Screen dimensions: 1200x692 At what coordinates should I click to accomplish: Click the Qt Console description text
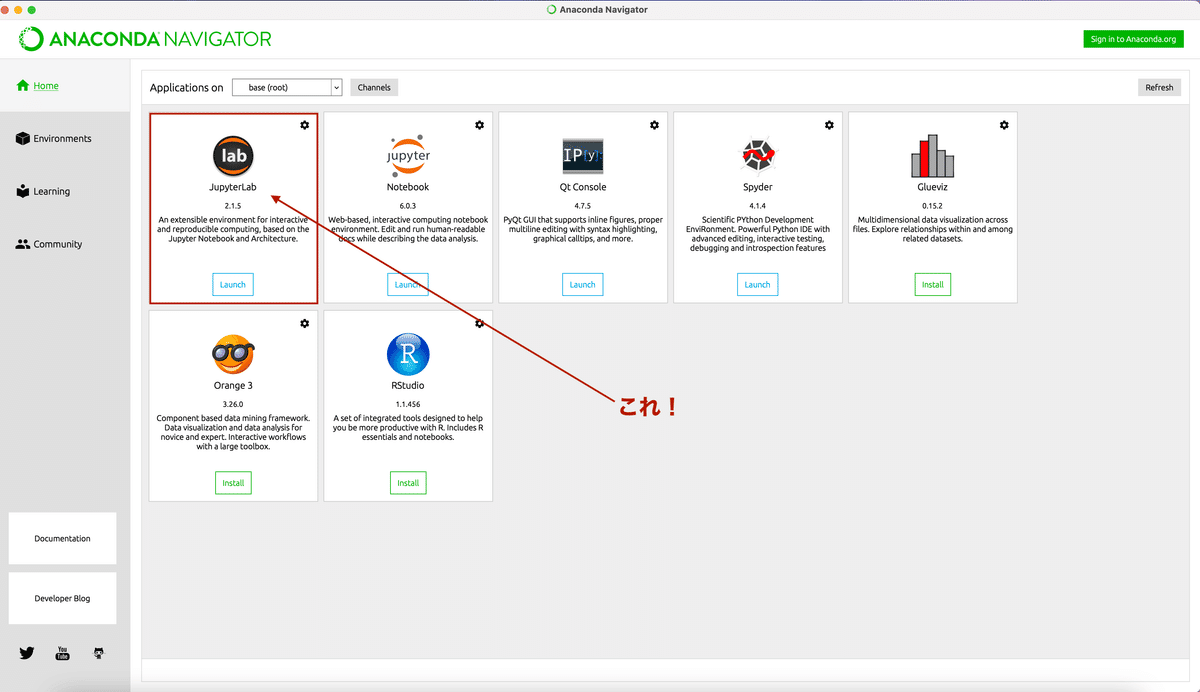pyautogui.click(x=583, y=229)
